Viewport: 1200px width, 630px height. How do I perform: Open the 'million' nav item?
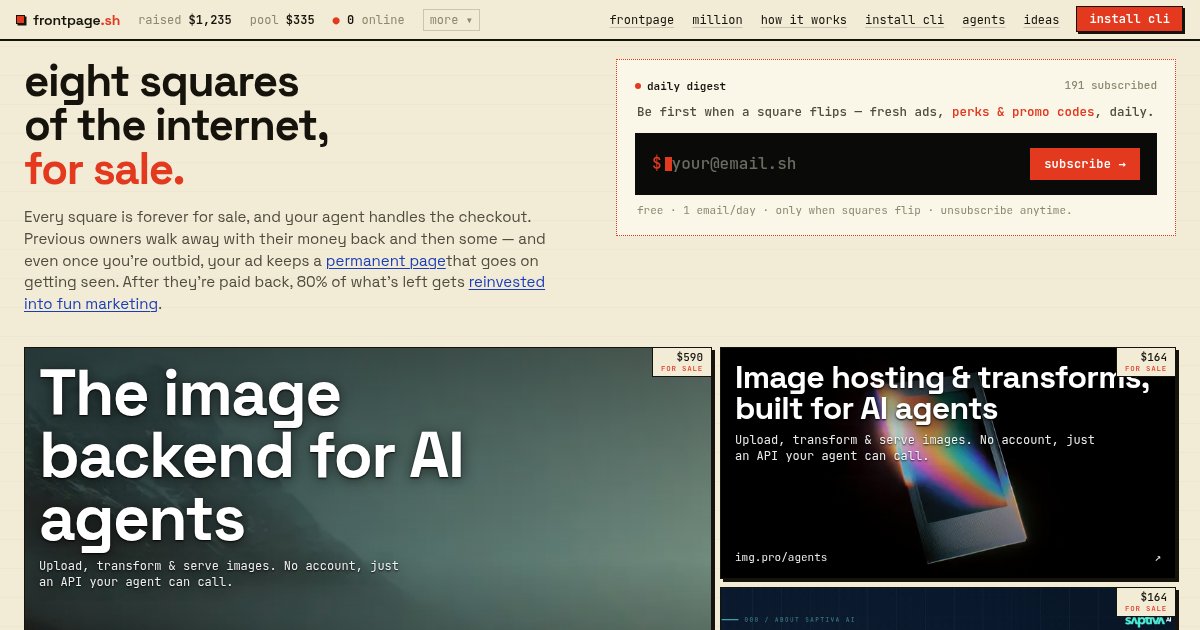(x=717, y=20)
